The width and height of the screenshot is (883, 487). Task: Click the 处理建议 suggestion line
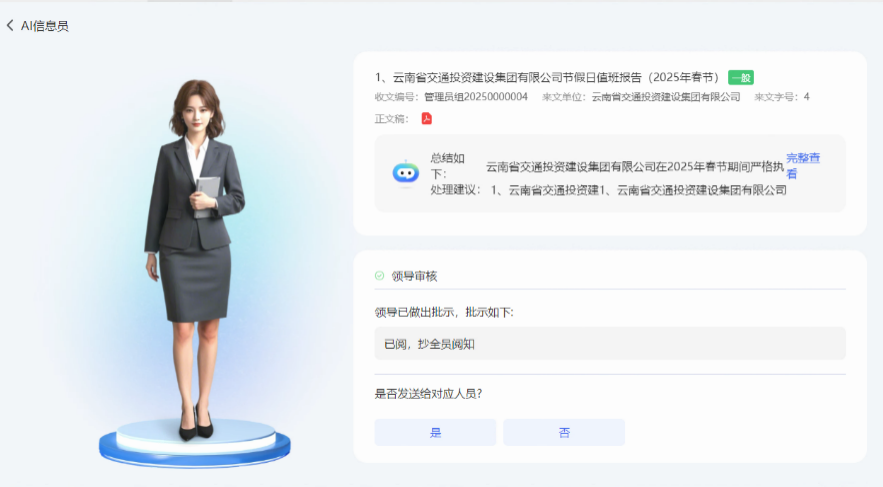point(608,190)
